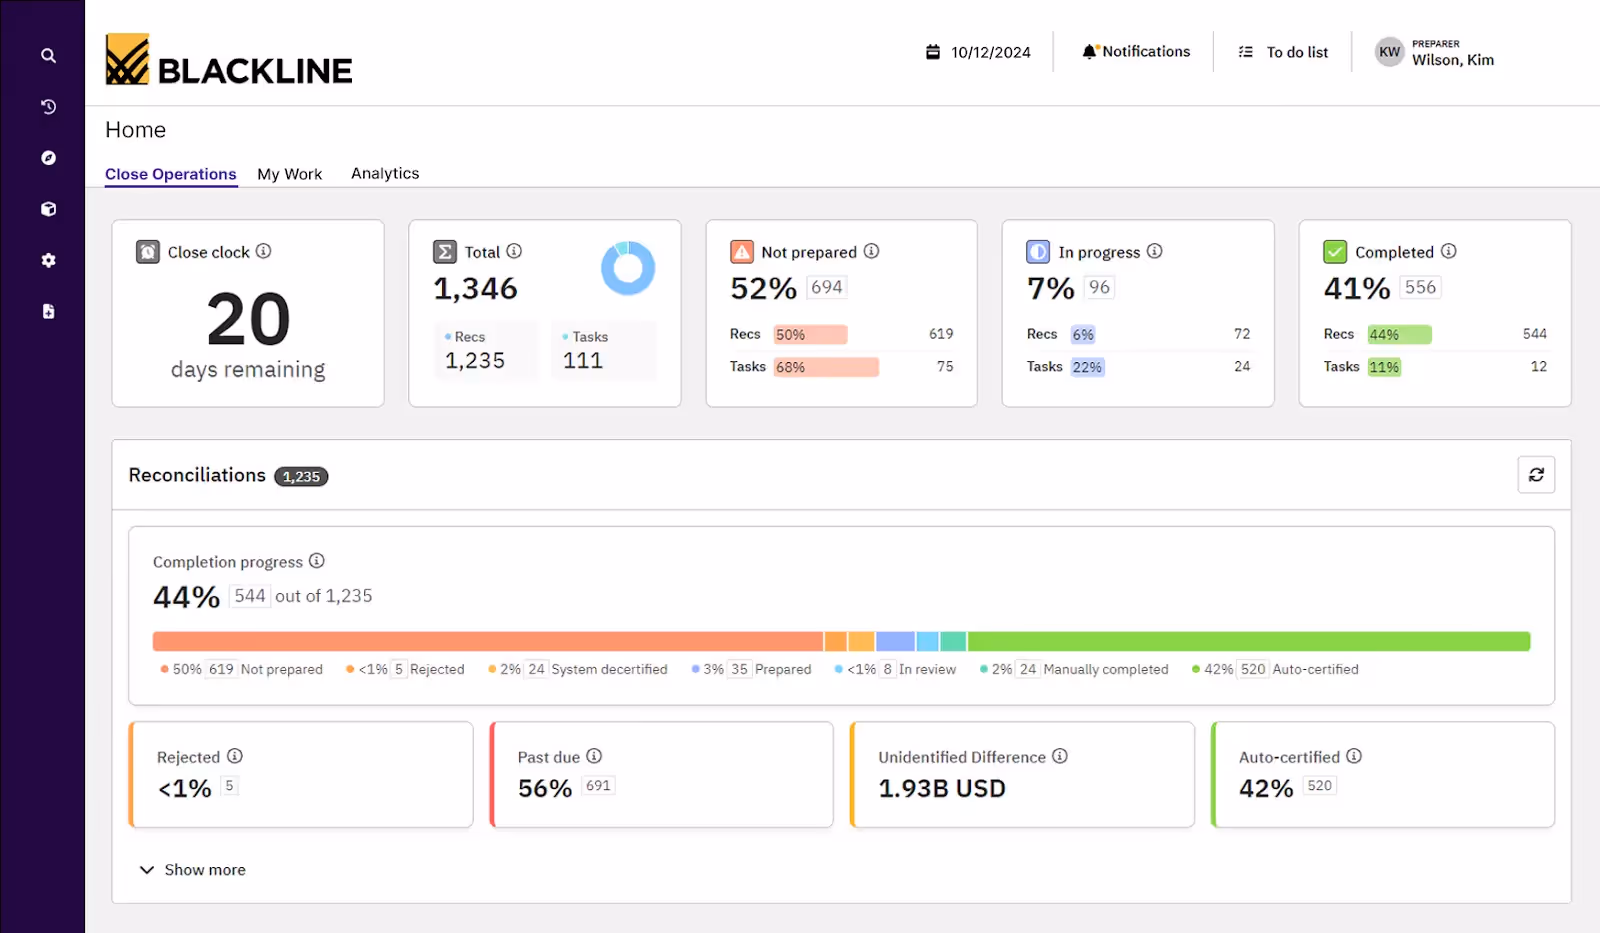The image size is (1600, 933).
Task: Open Wilson, Kim user profile
Action: pyautogui.click(x=1434, y=52)
